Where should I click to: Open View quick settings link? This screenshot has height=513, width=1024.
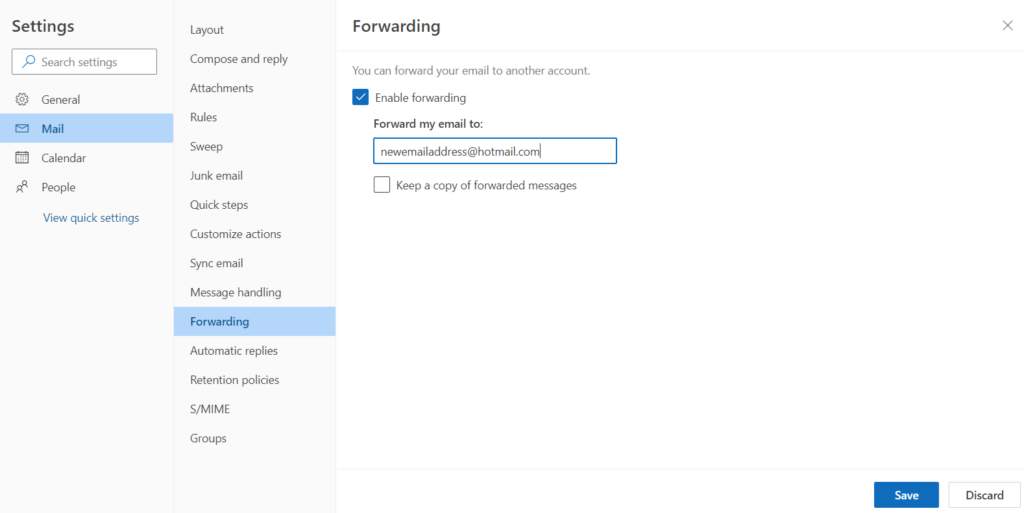click(91, 217)
